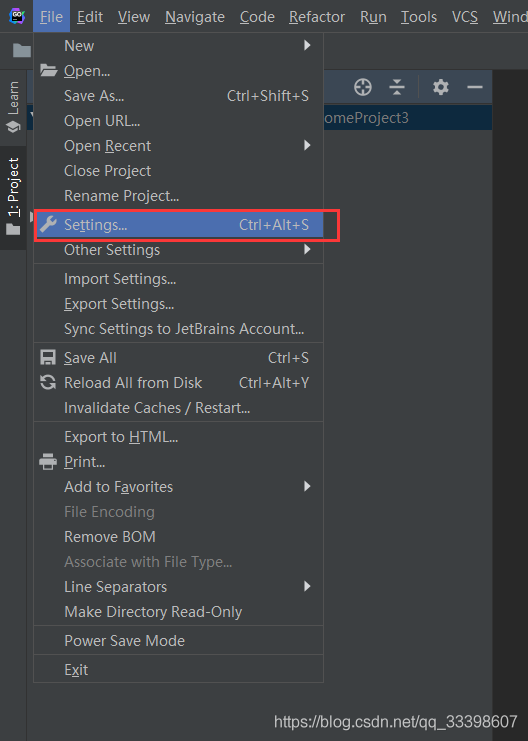Hide the Project panel with minus icon

(475, 87)
